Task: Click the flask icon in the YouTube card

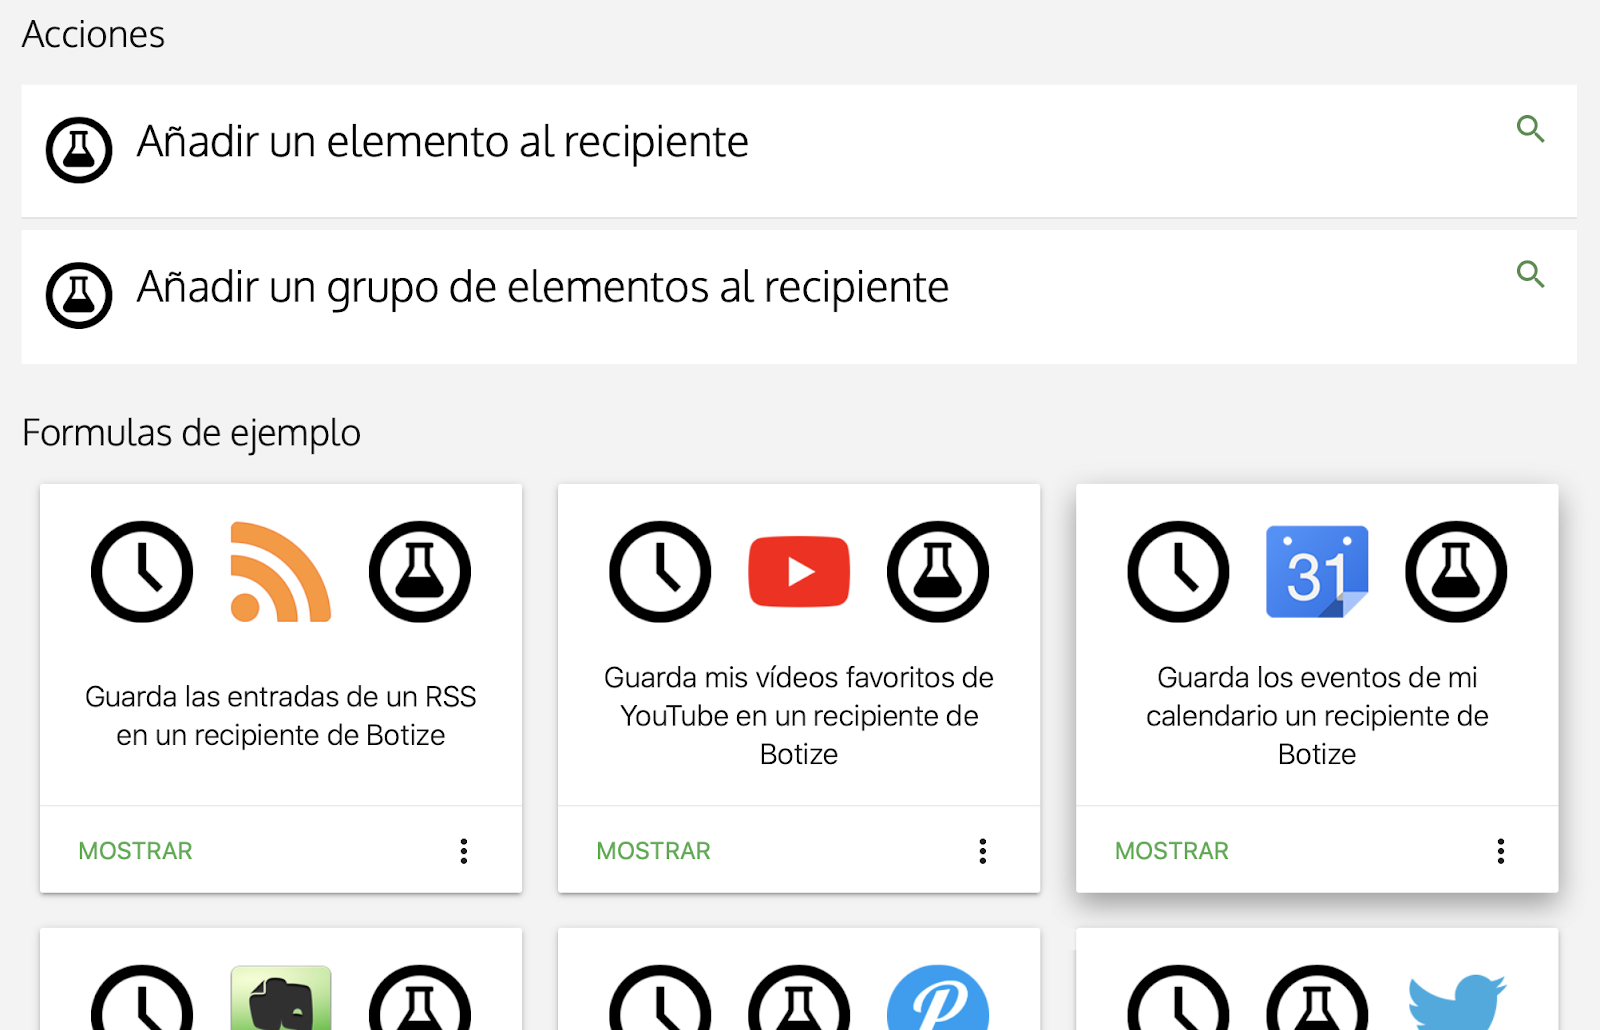Action: click(938, 572)
